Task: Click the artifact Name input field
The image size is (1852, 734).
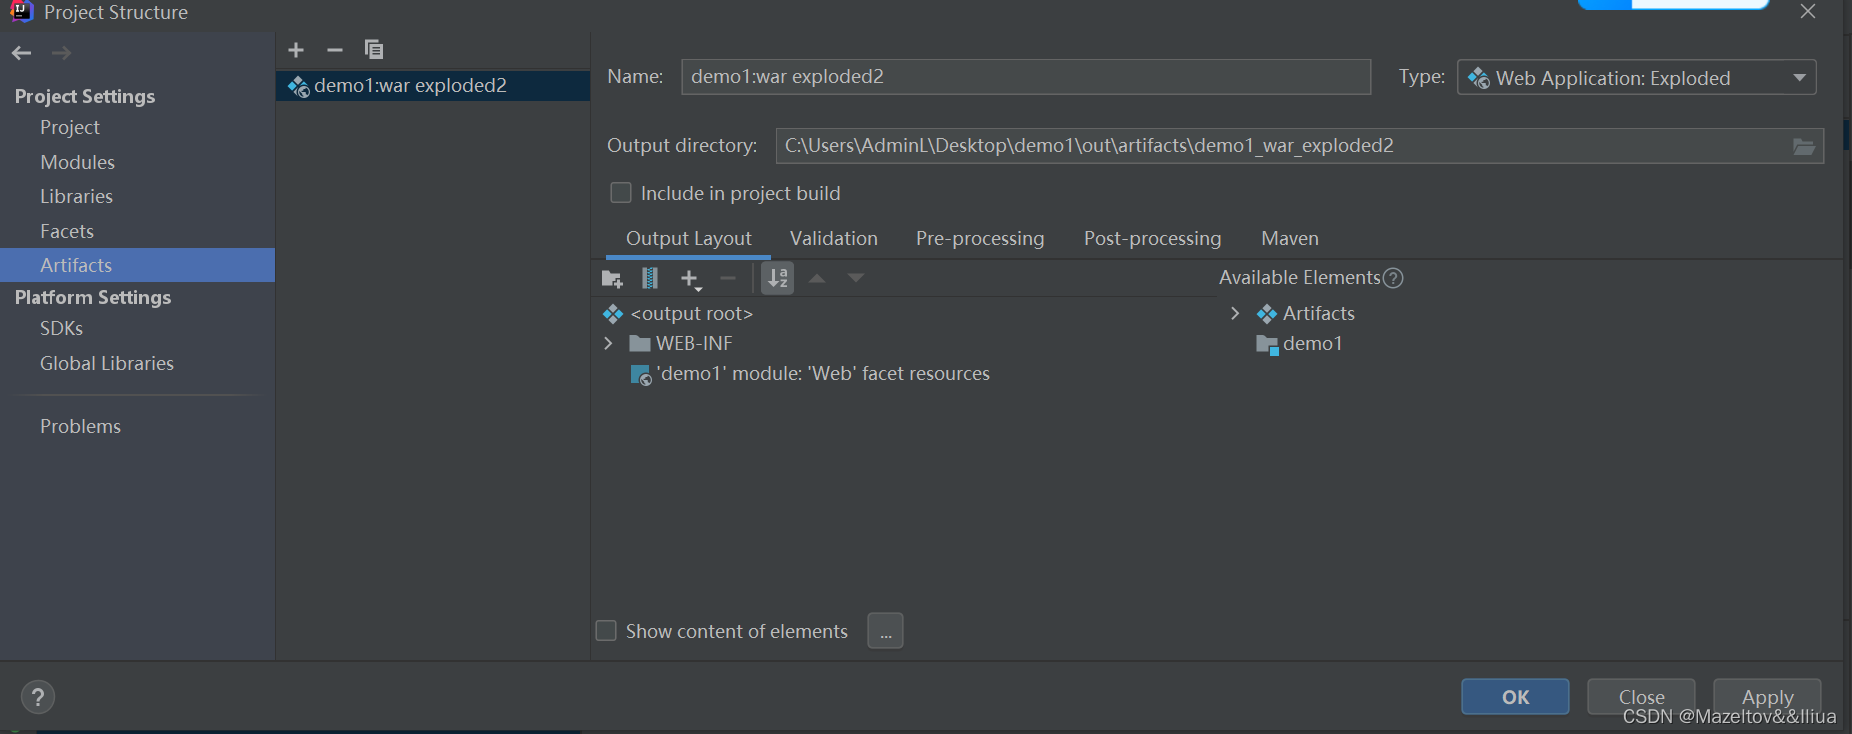Action: click(x=1026, y=77)
